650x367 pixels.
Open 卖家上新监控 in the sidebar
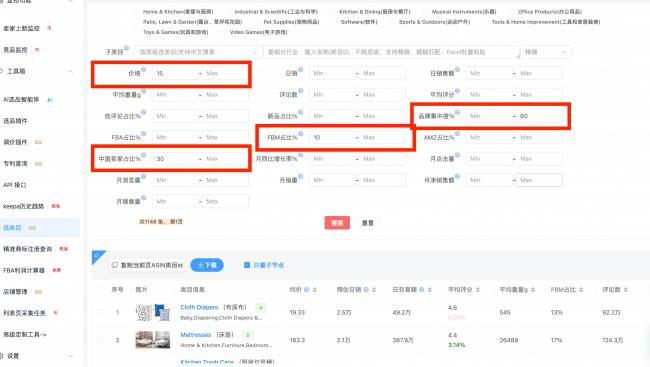(x=22, y=28)
